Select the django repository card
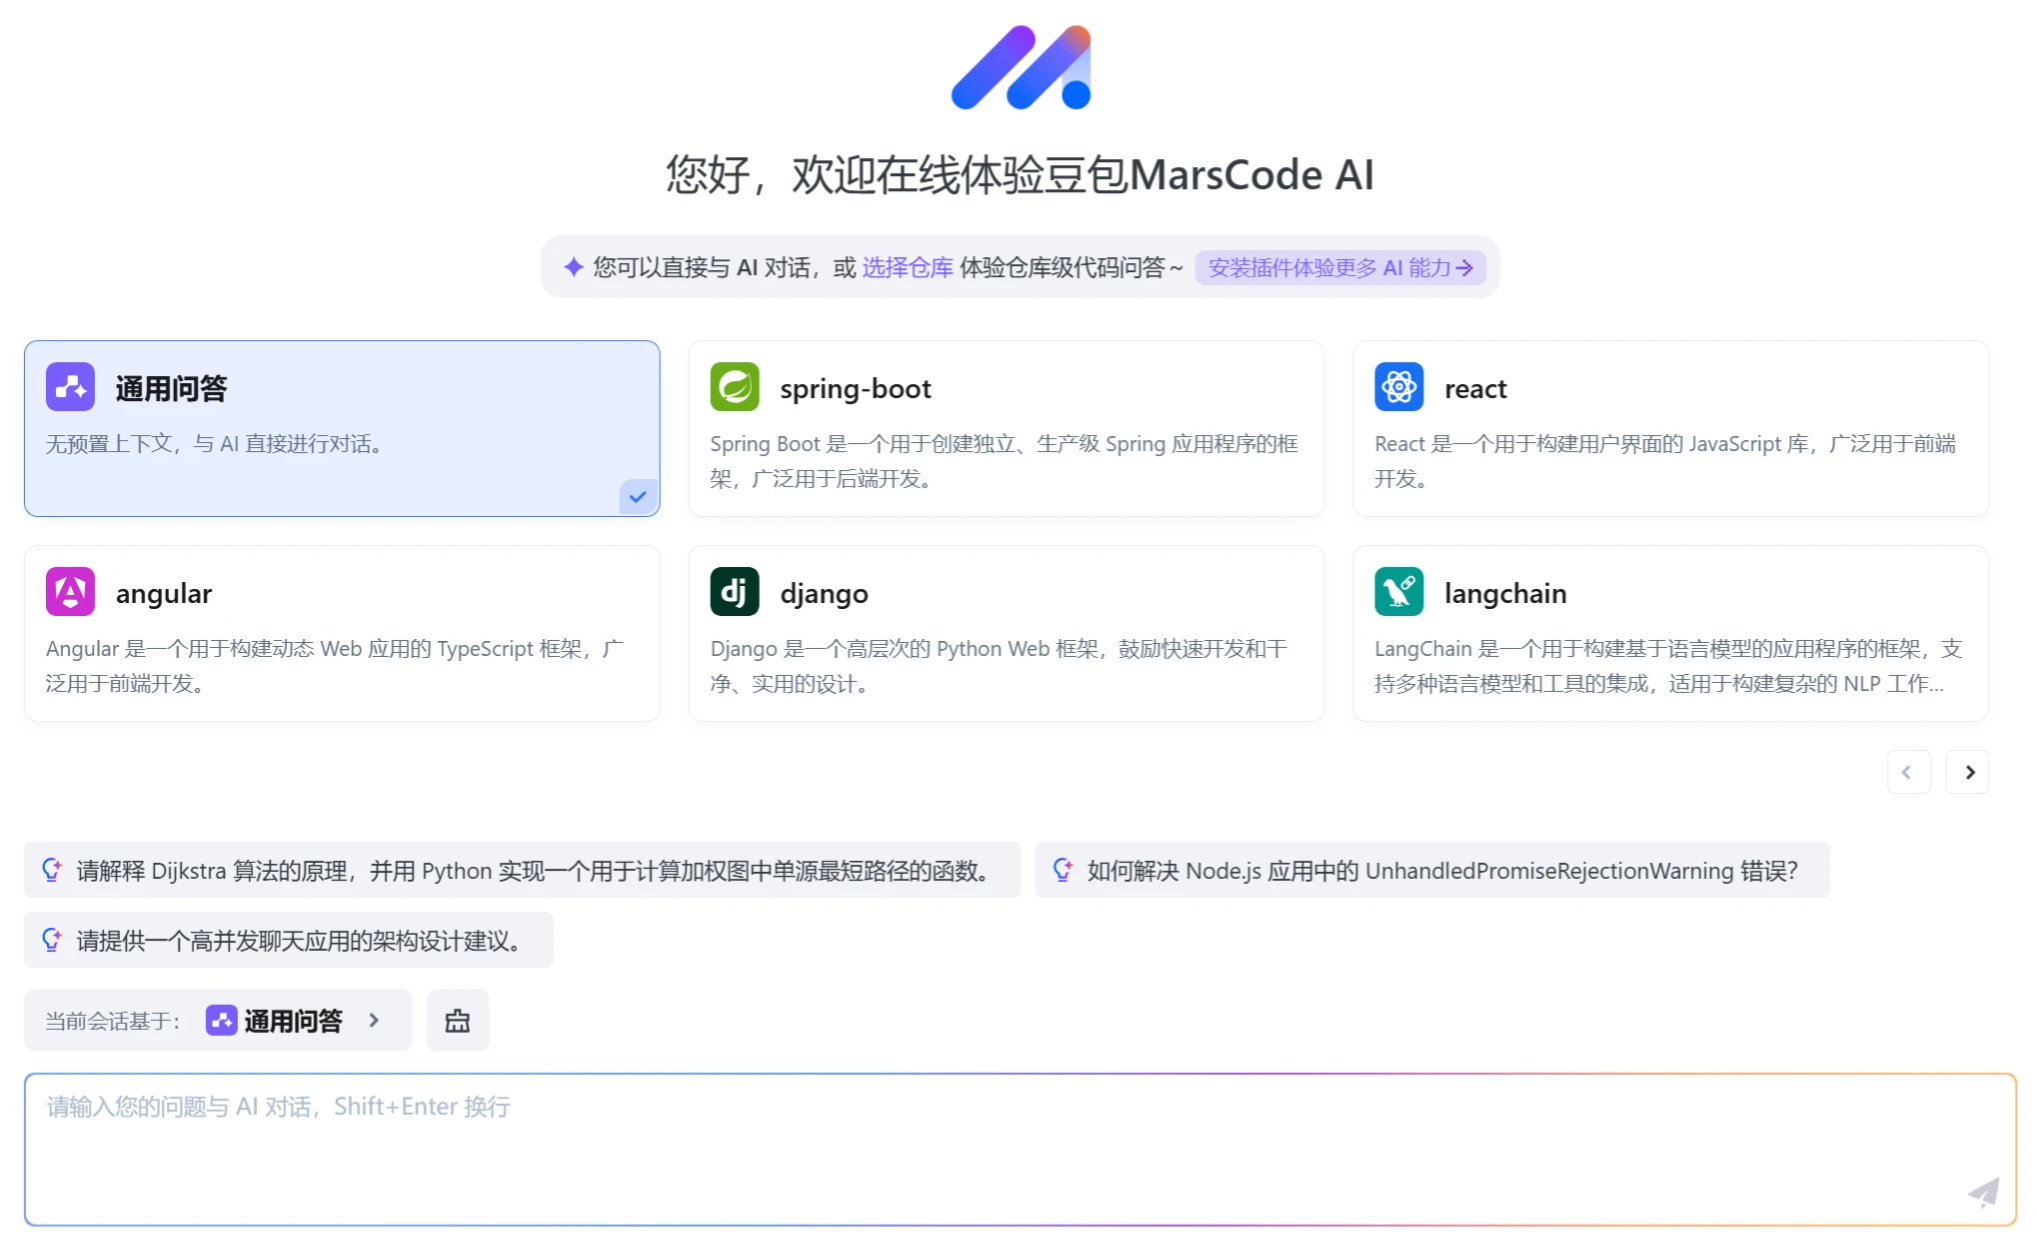Image resolution: width=2037 pixels, height=1246 pixels. [x=1006, y=634]
